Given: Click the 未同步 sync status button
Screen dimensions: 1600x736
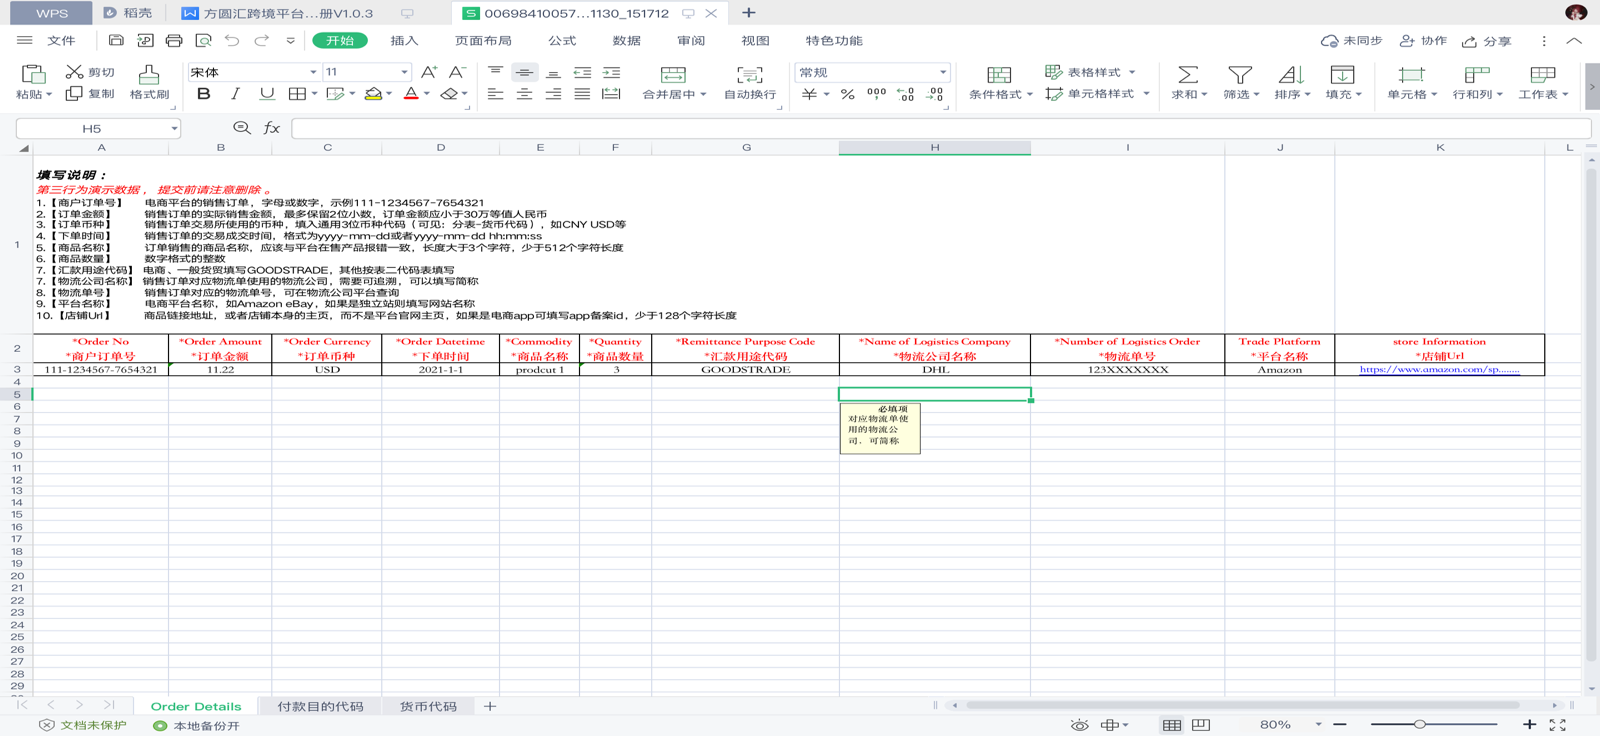Looking at the screenshot, I should coord(1351,41).
